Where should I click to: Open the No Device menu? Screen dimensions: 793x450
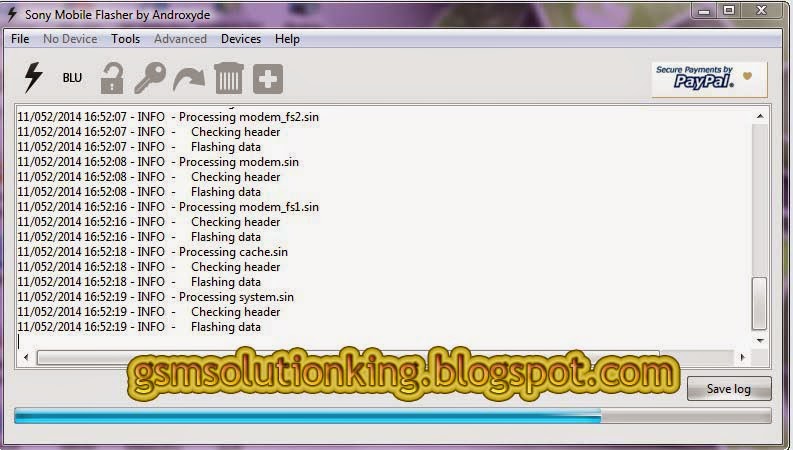pos(70,39)
